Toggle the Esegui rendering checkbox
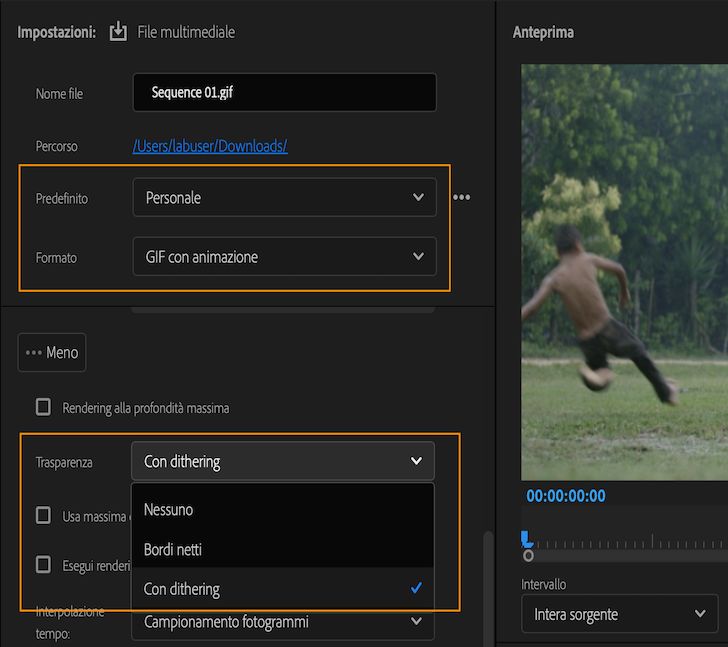728x647 pixels. click(43, 564)
